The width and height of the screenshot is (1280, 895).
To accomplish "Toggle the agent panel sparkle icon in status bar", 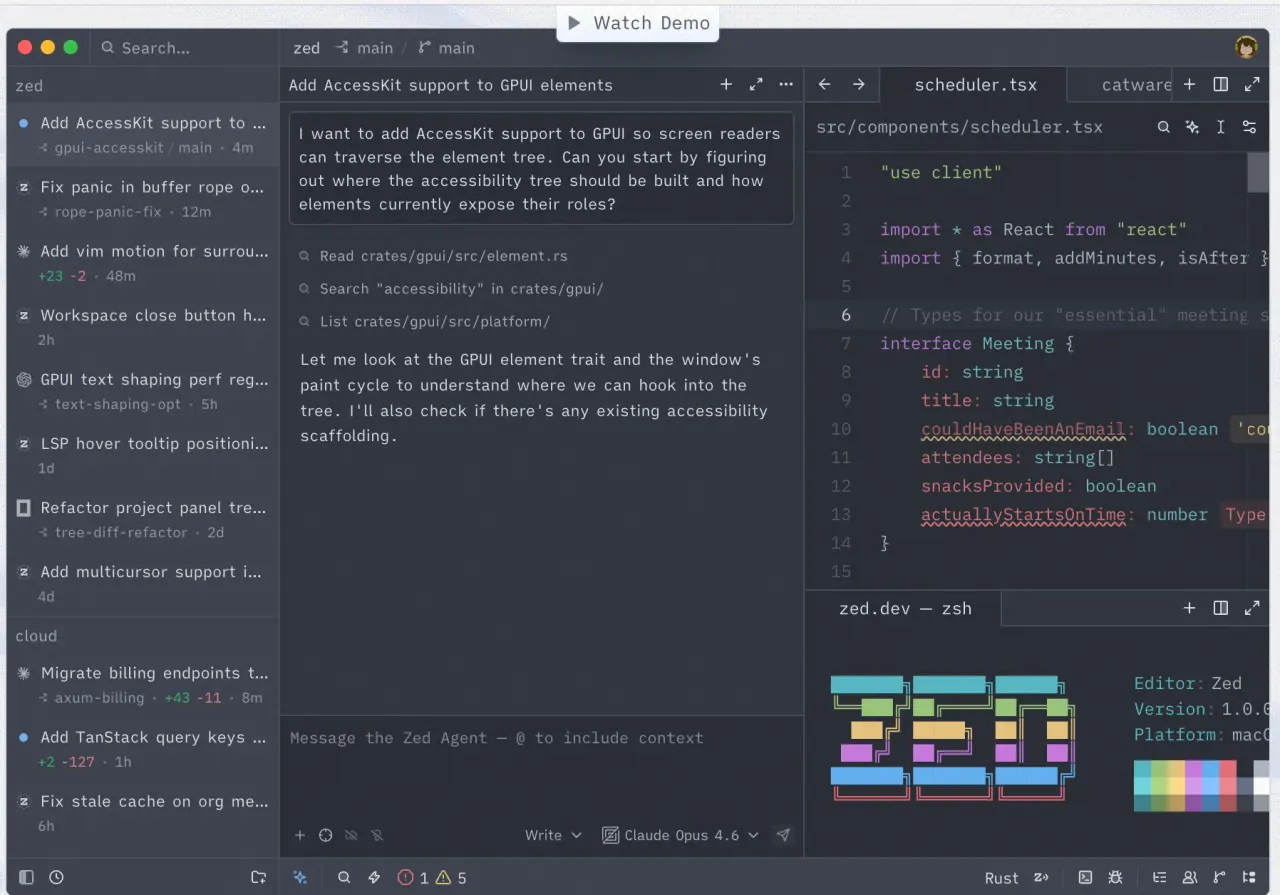I will [x=300, y=877].
